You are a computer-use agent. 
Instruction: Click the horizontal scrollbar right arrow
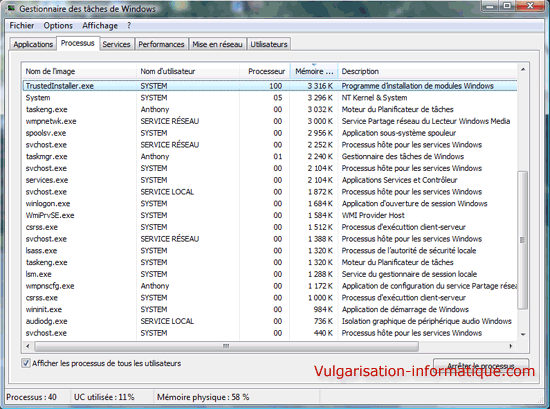(x=511, y=346)
